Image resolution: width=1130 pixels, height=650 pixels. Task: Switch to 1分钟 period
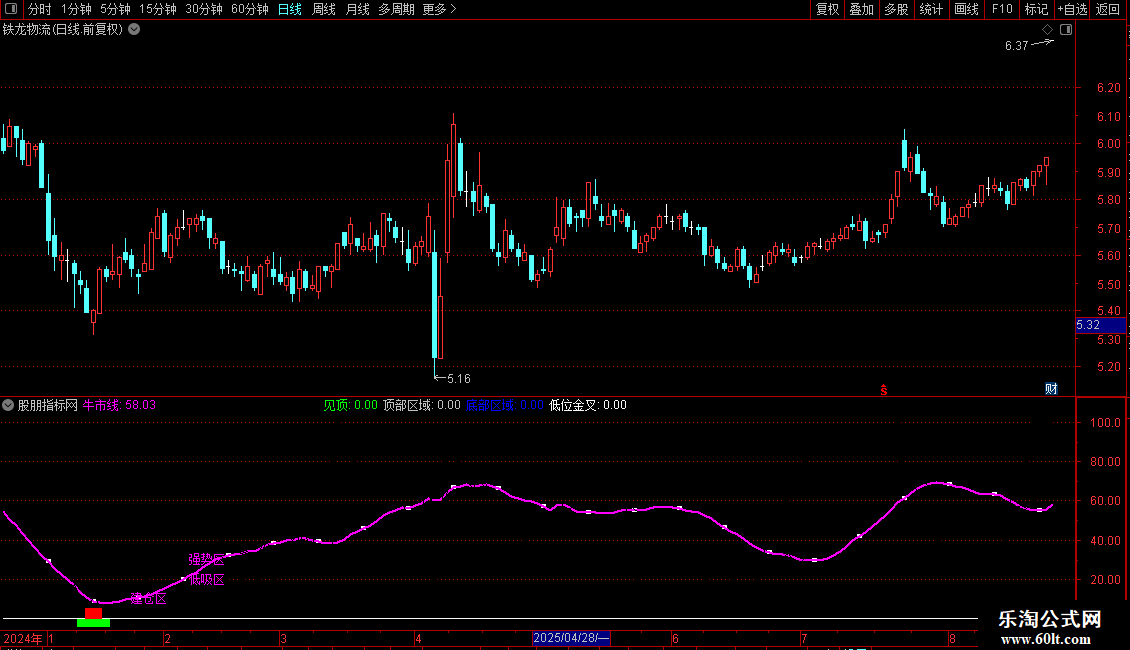(76, 9)
